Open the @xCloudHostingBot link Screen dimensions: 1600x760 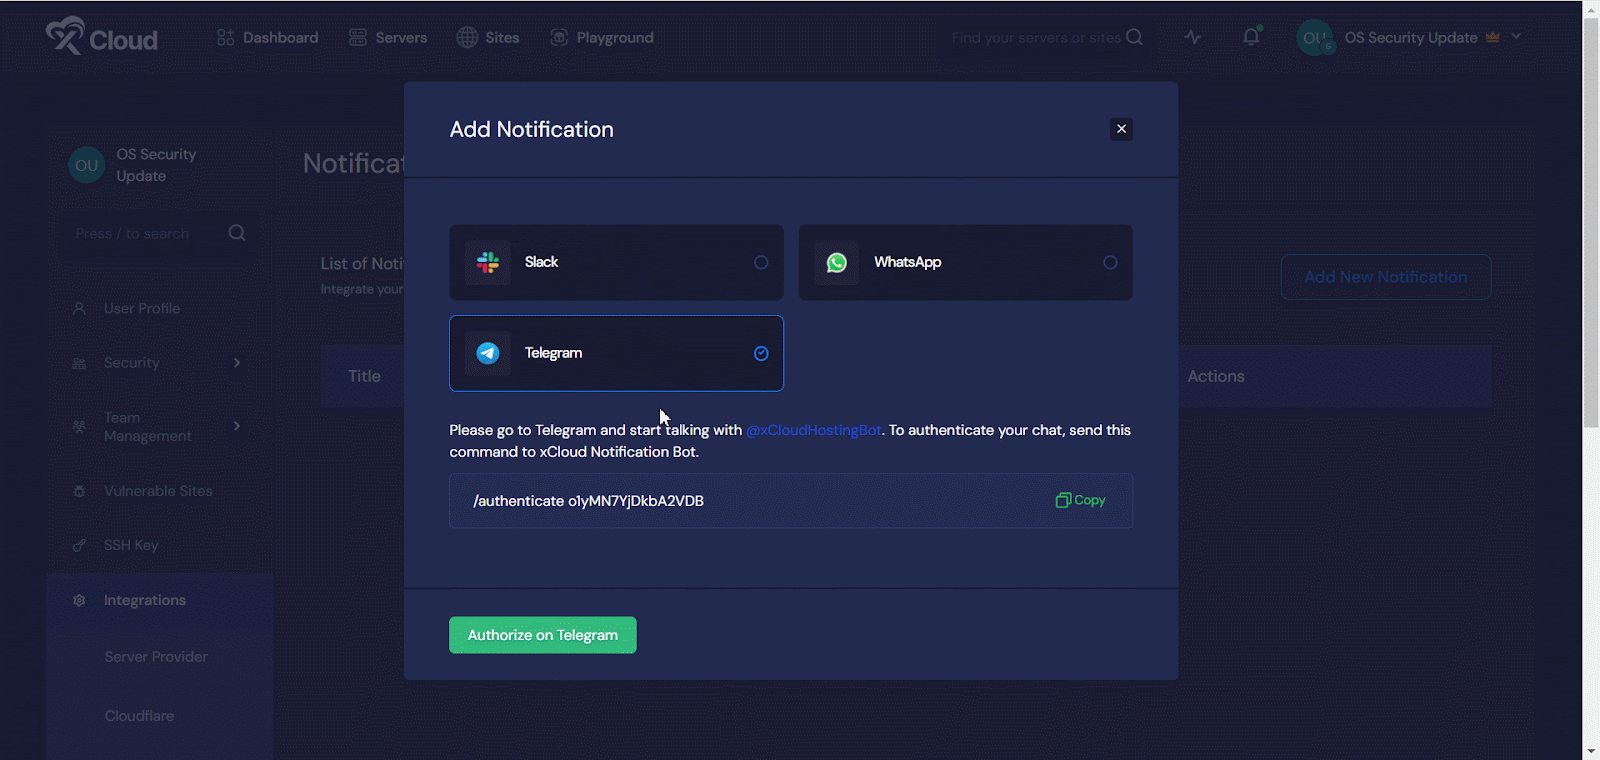pyautogui.click(x=812, y=429)
